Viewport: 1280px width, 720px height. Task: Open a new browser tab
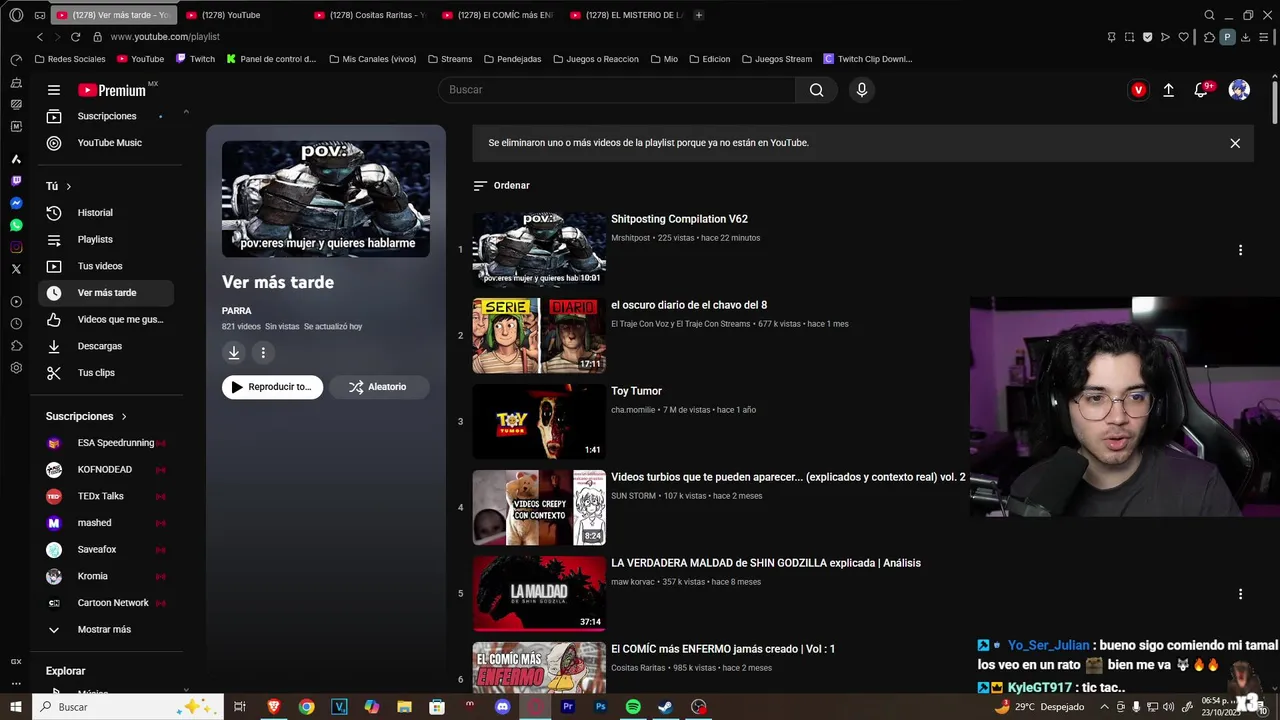tap(698, 15)
